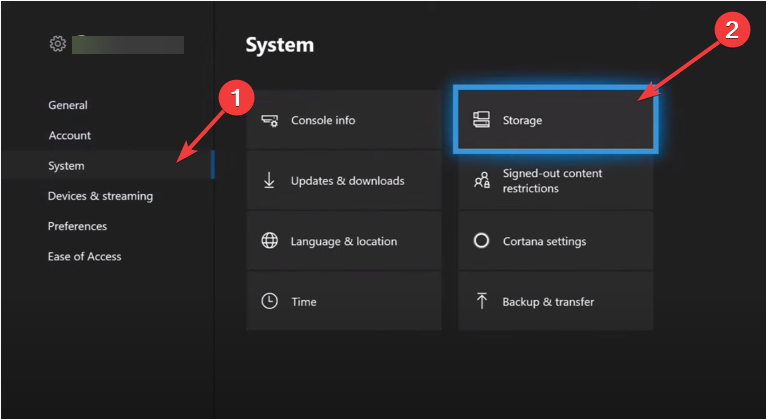The width and height of the screenshot is (766, 419).
Task: Select System in the sidebar
Action: (107, 166)
